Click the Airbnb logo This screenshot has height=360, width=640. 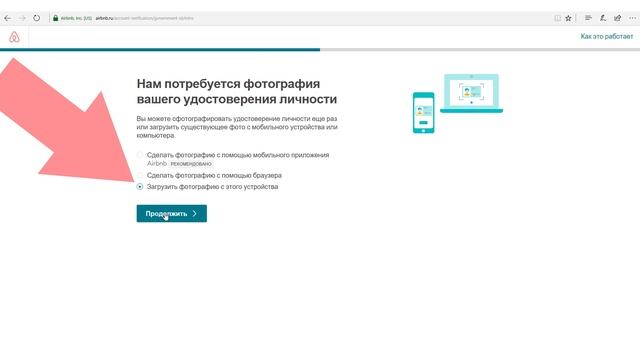click(14, 37)
